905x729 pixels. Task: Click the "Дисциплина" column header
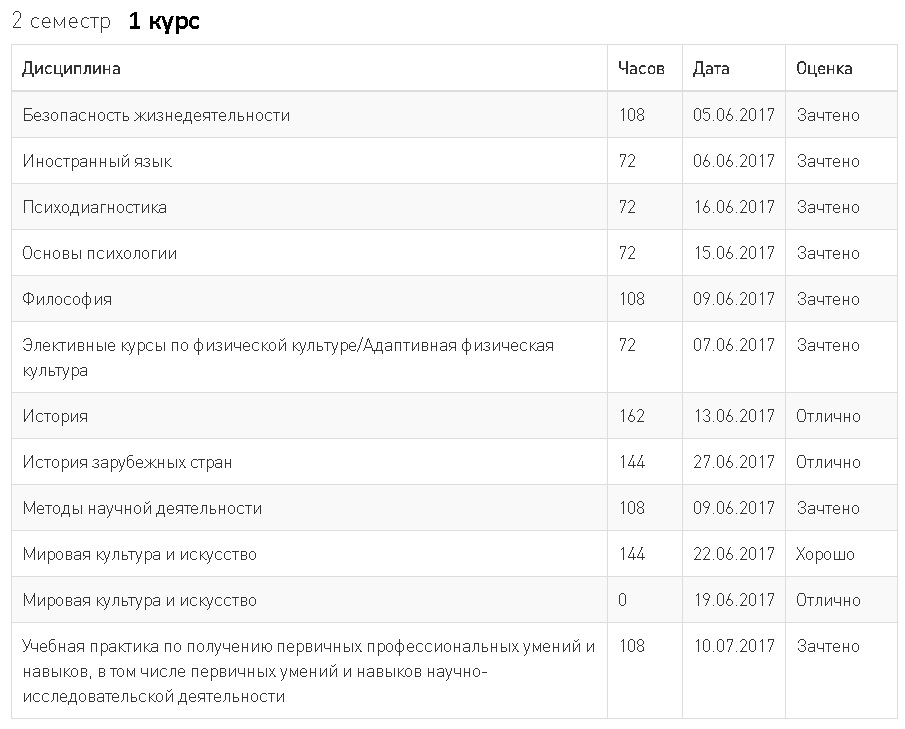tap(71, 69)
